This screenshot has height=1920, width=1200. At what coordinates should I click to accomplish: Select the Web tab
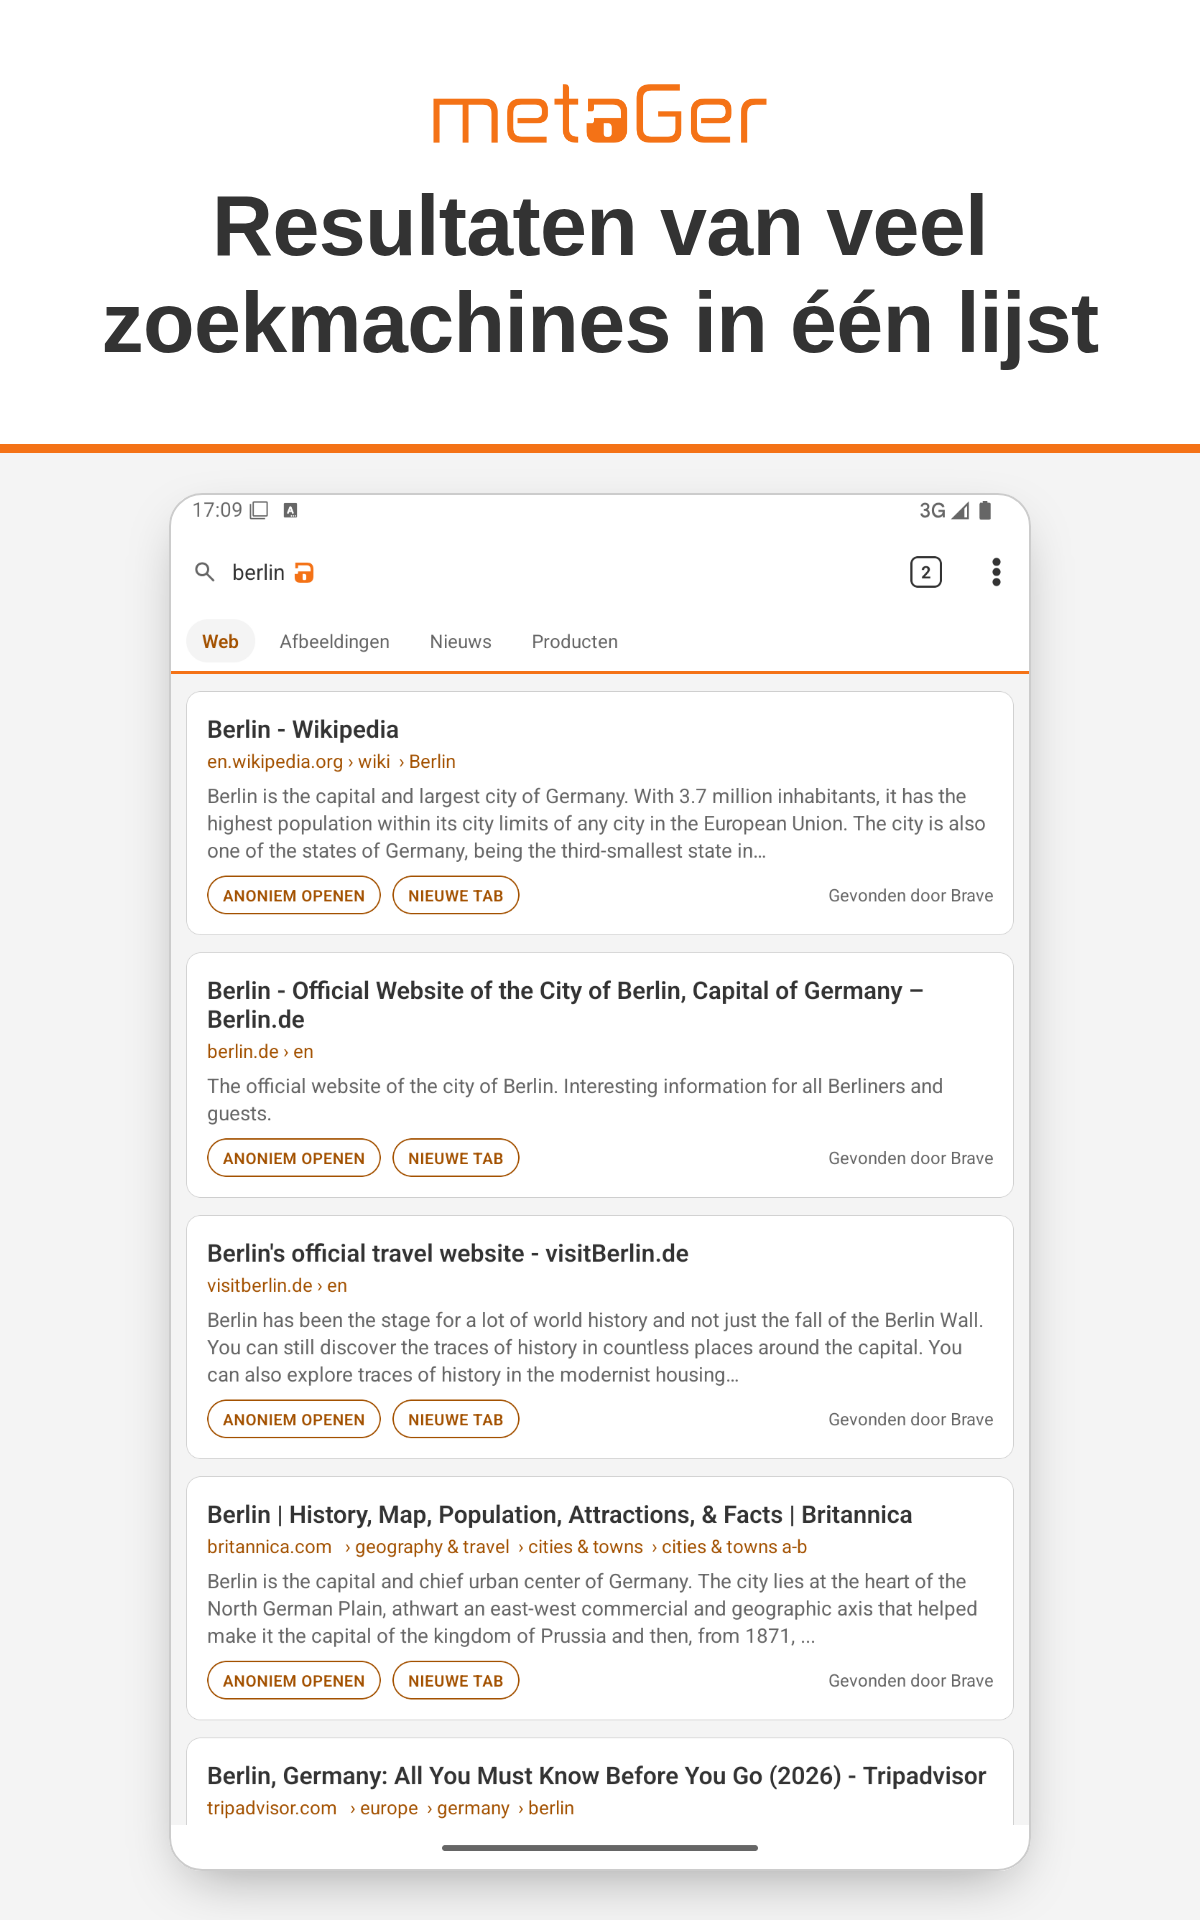point(221,642)
